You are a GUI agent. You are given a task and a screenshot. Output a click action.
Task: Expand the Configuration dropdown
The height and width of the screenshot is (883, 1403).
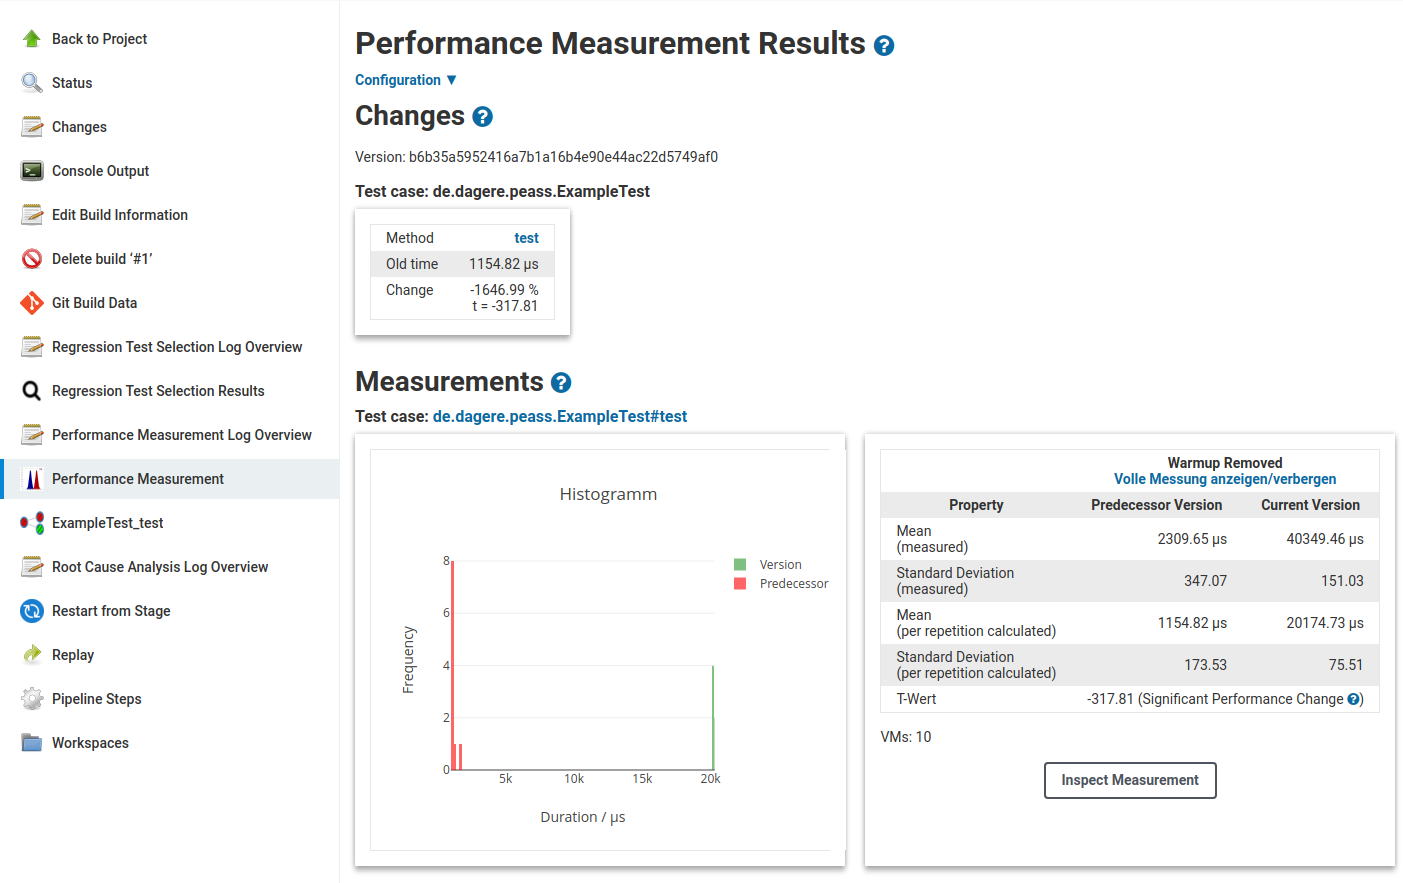(406, 80)
